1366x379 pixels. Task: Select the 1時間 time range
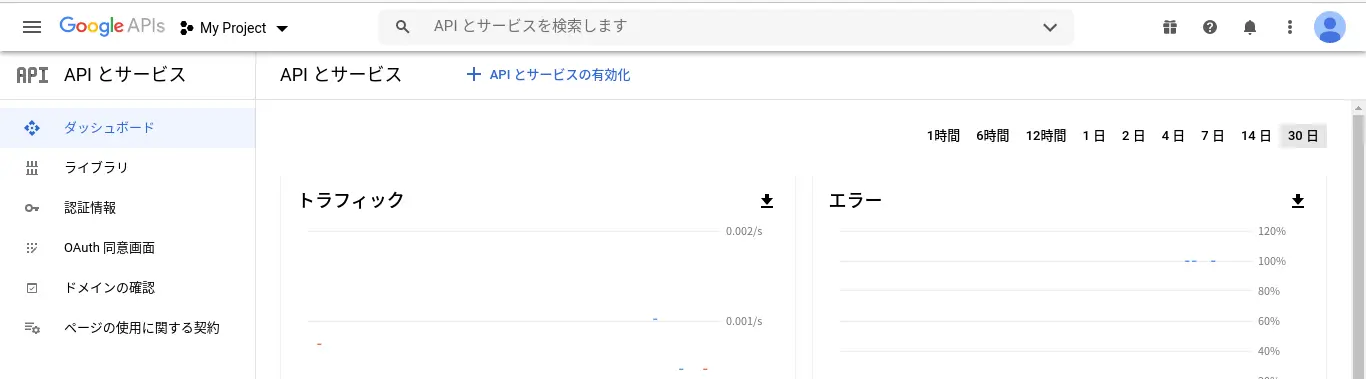click(943, 136)
